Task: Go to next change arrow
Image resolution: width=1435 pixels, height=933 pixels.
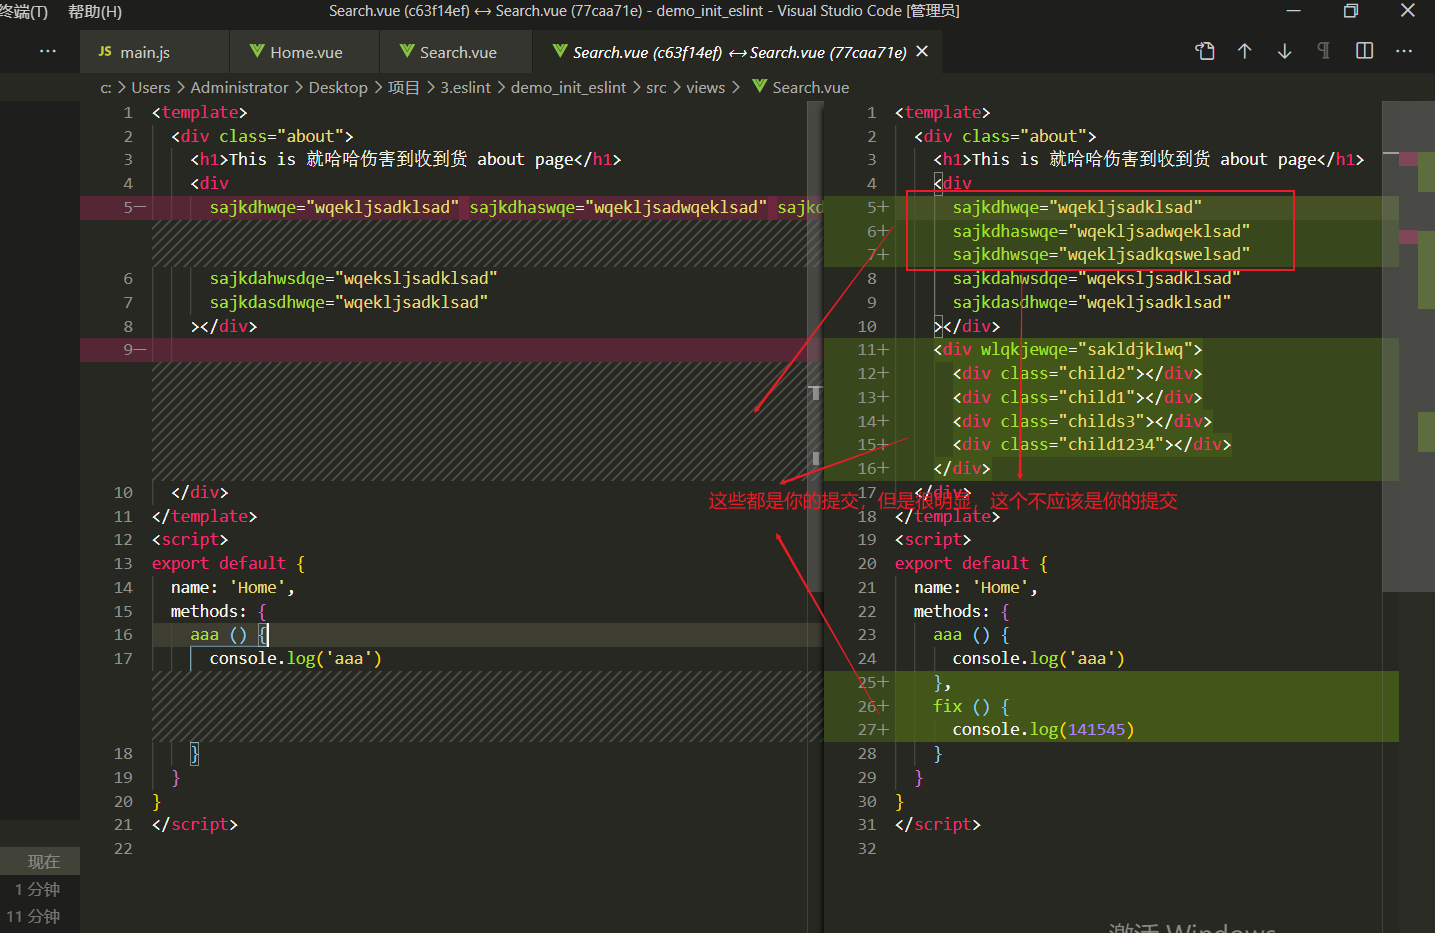Action: 1284,51
